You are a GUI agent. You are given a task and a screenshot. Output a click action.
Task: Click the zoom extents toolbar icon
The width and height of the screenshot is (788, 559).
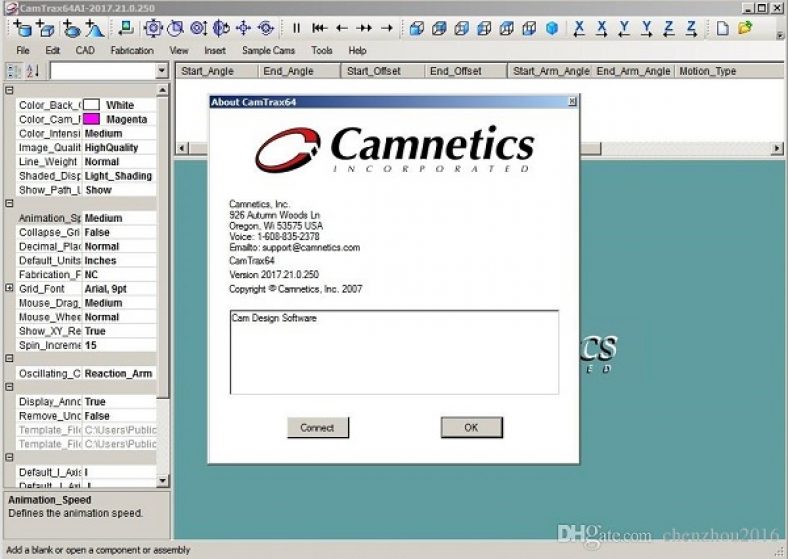click(153, 28)
